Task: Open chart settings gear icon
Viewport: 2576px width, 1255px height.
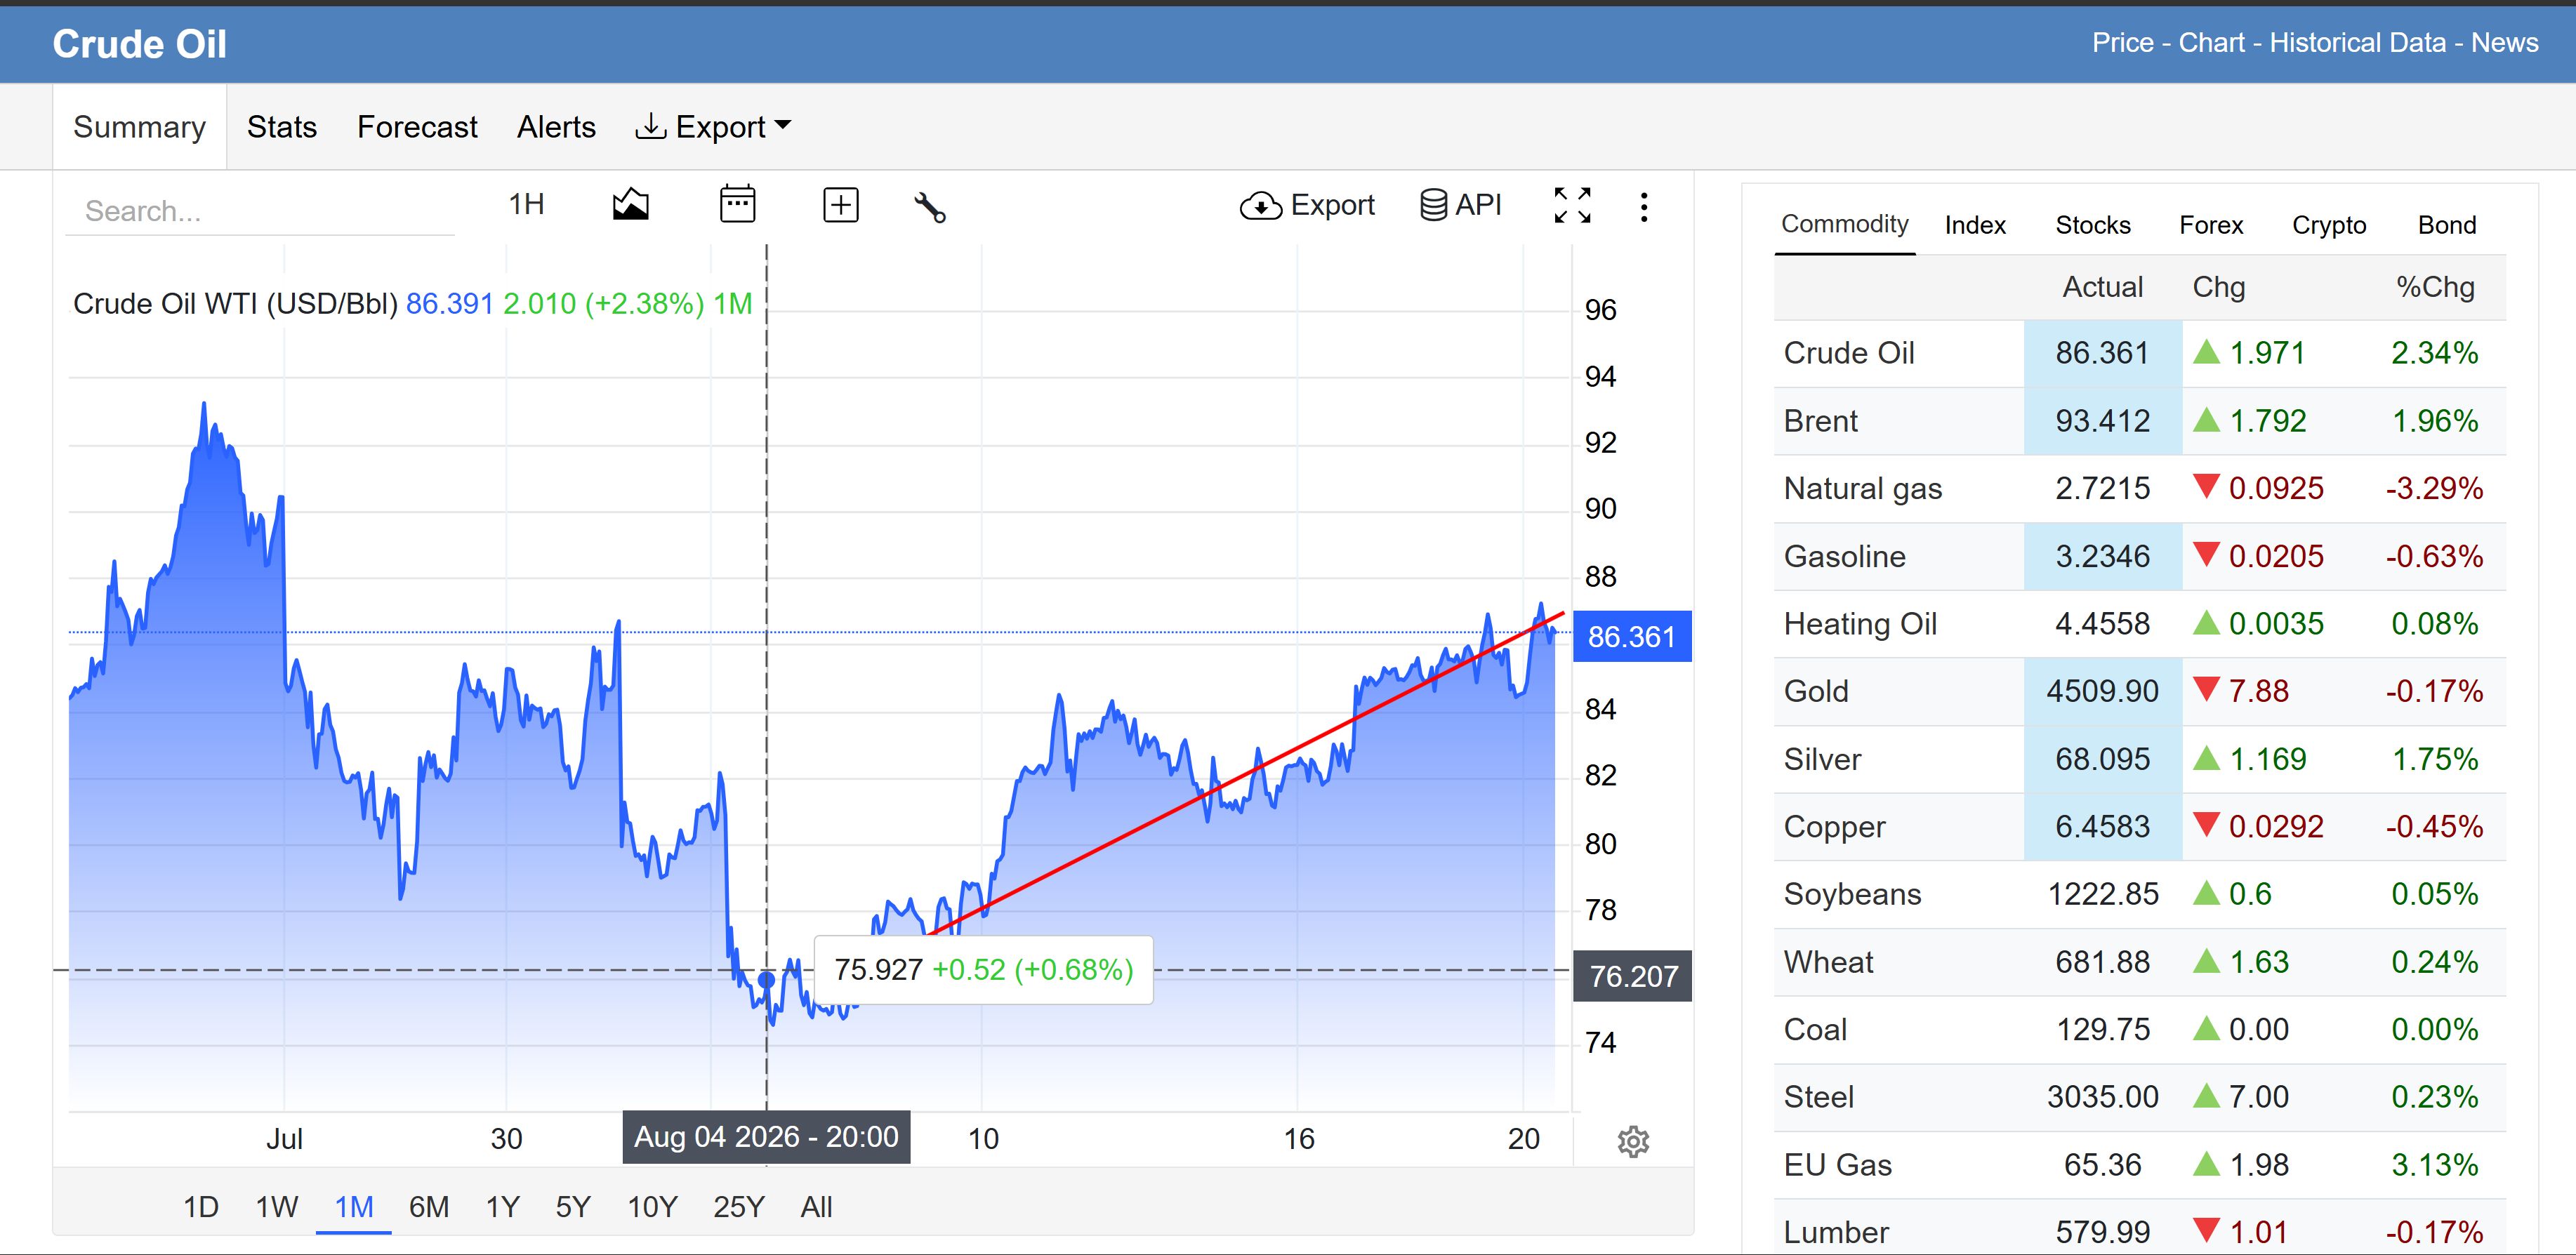Action: (1633, 1141)
